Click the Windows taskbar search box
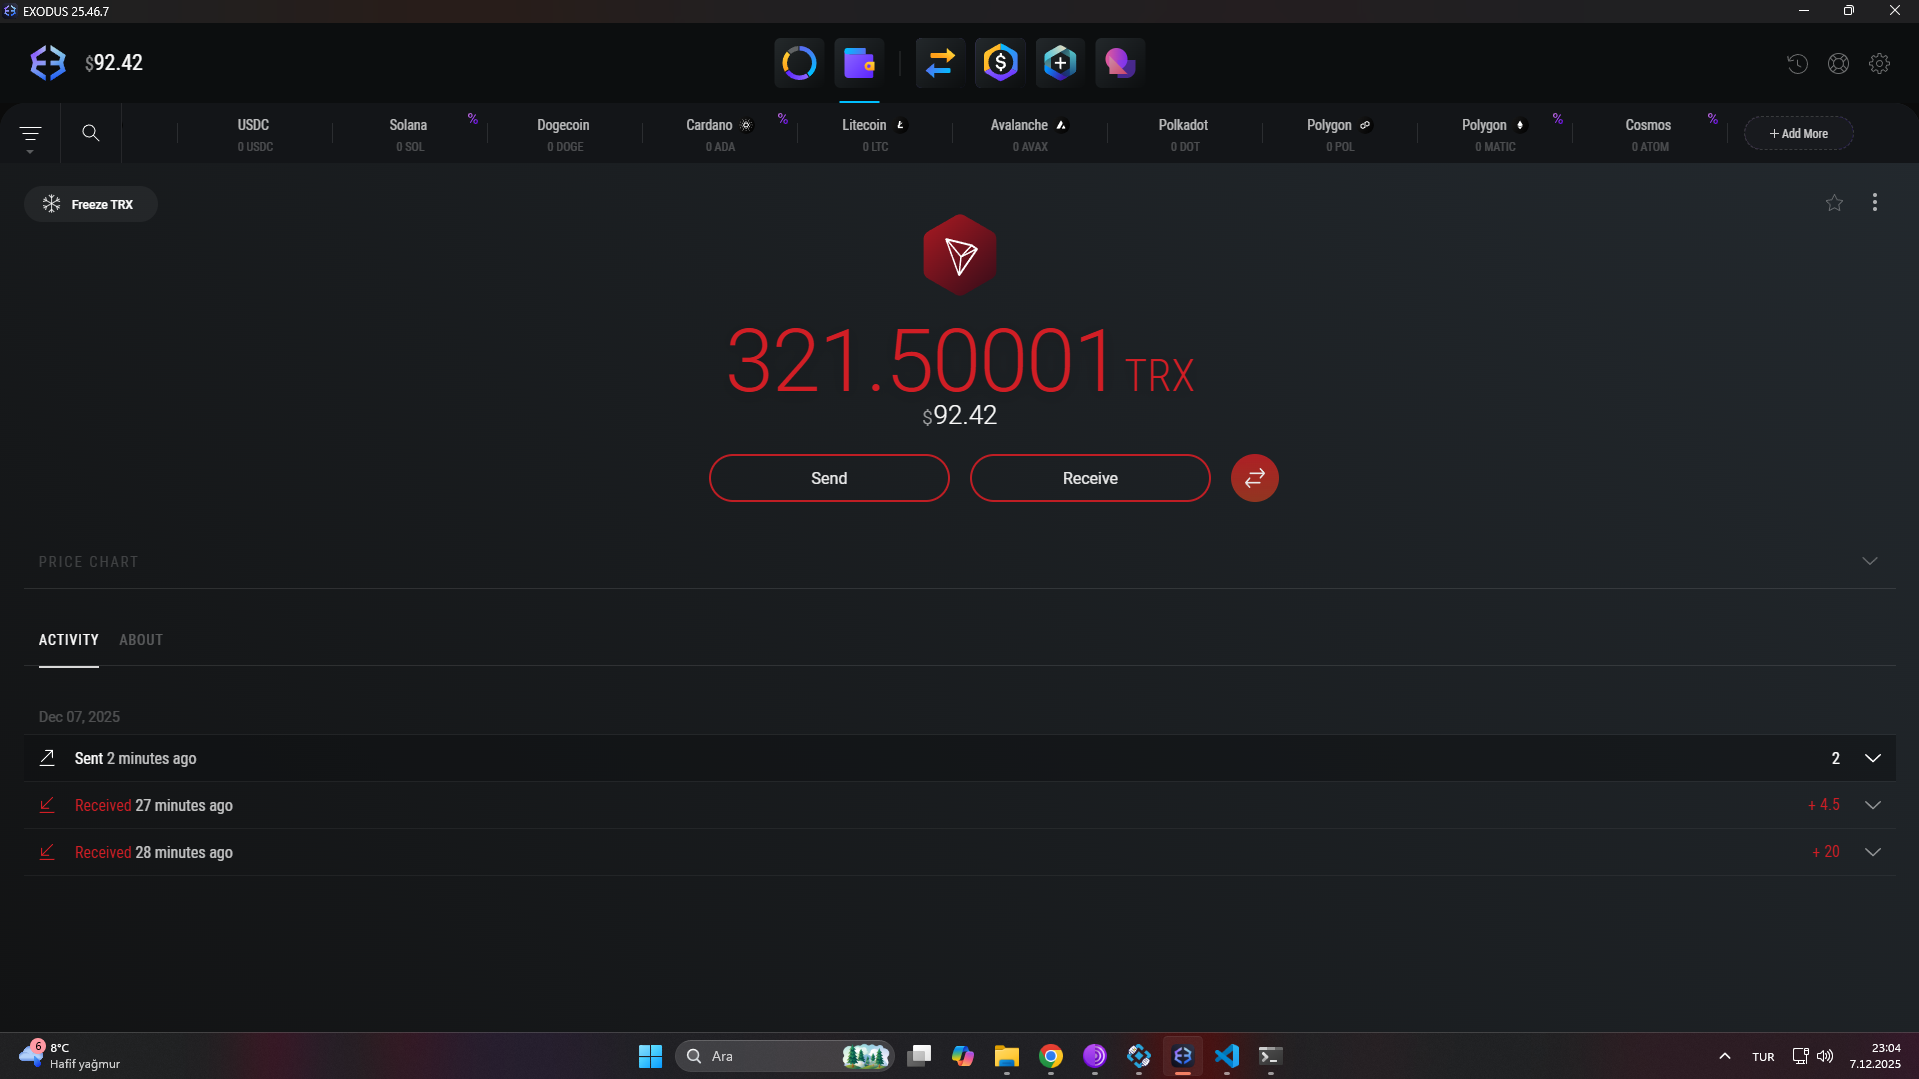The height and width of the screenshot is (1079, 1919). 785,1056
